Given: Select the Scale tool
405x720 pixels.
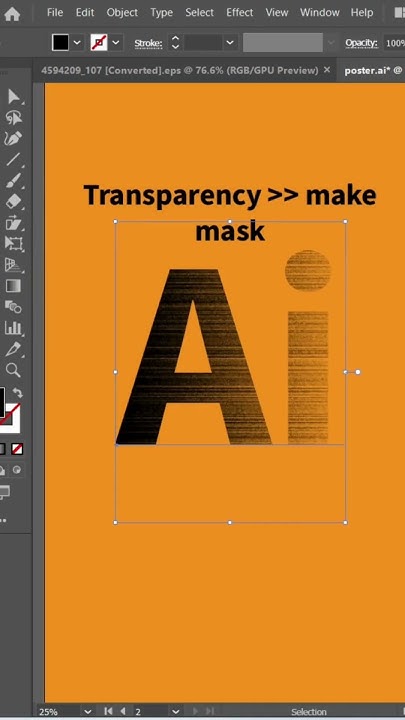Looking at the screenshot, I should point(14,223).
